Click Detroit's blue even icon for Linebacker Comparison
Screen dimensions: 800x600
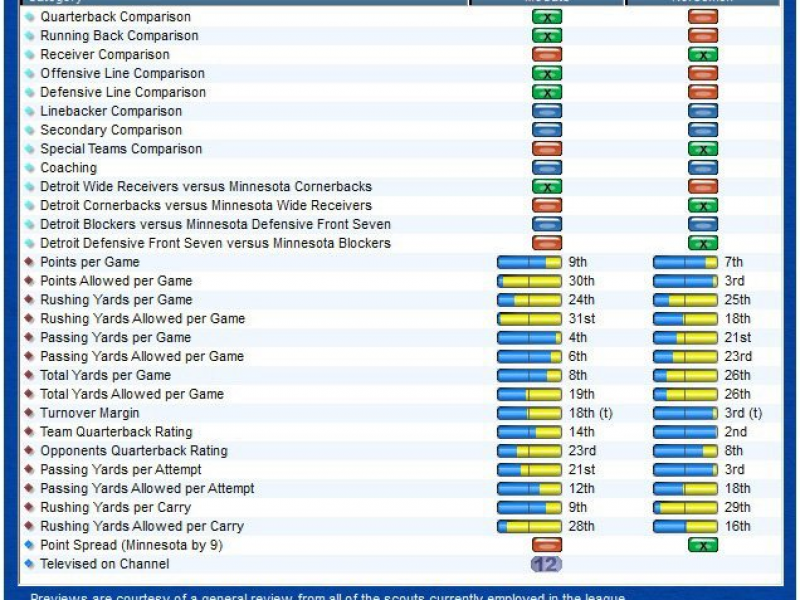click(x=547, y=111)
